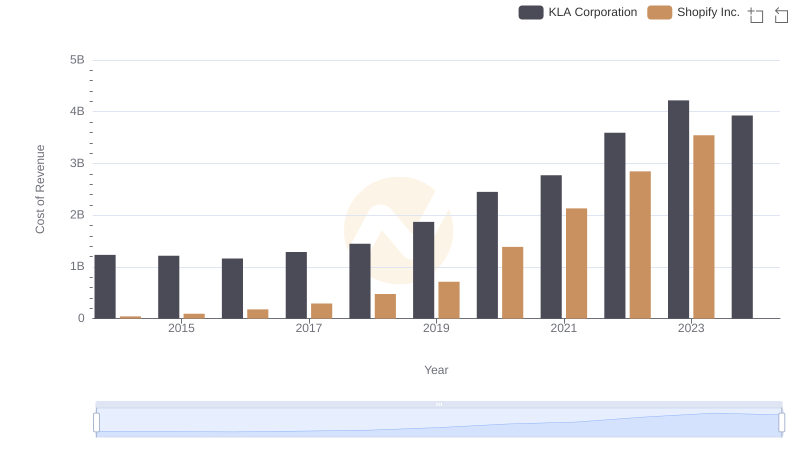Click the 2B y-axis label

point(77,215)
